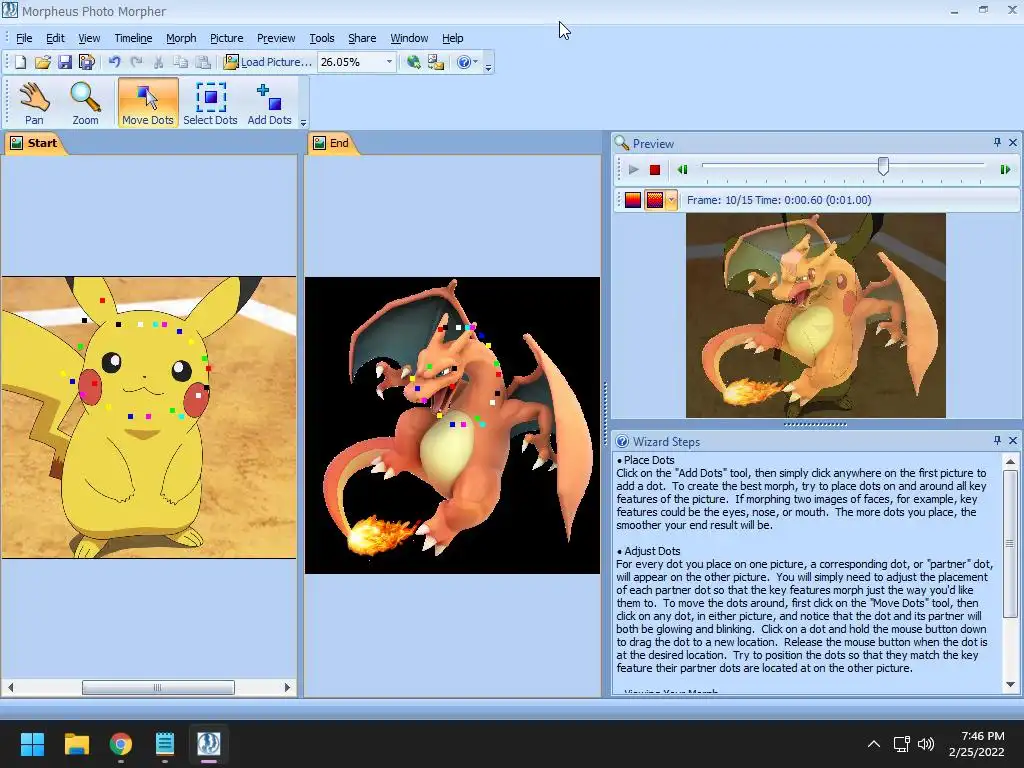Activate the Select Dots tool
This screenshot has height=768, width=1024.
(x=210, y=103)
